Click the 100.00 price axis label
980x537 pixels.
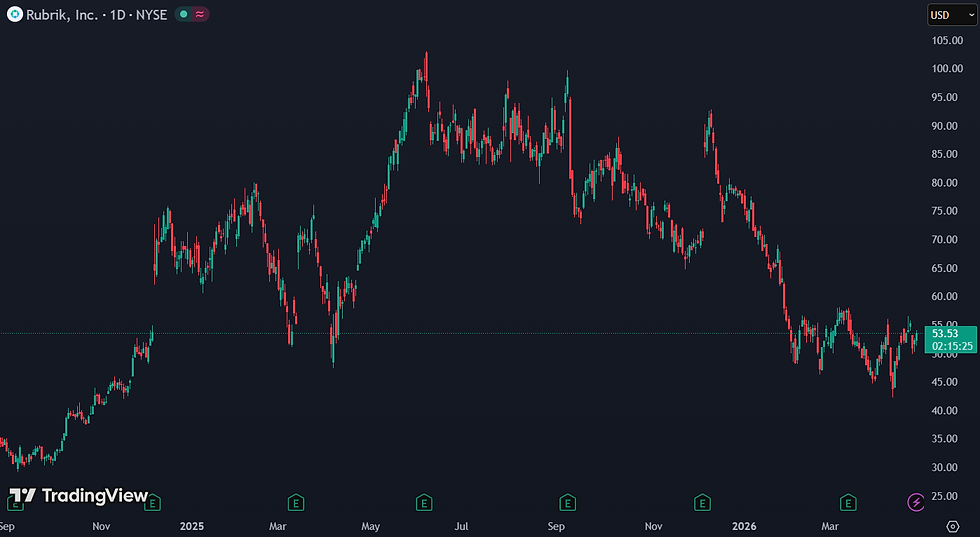(x=947, y=69)
